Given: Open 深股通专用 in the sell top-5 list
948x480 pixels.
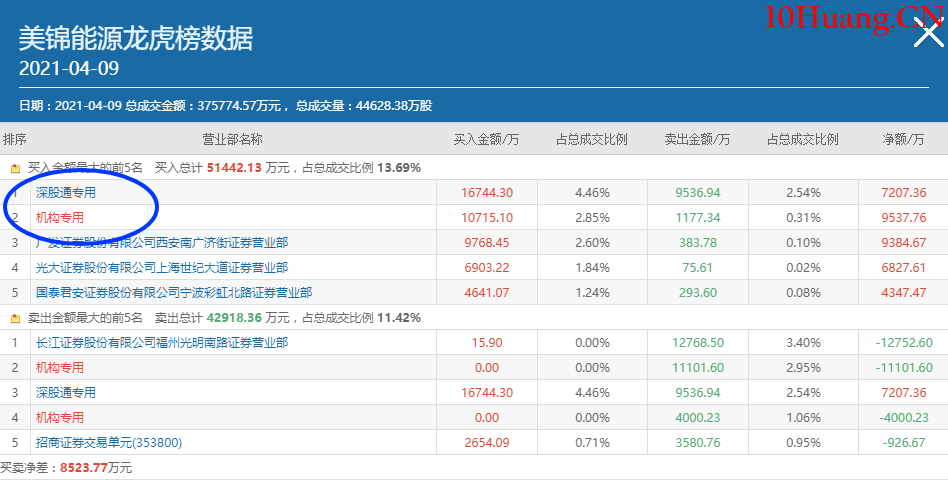Looking at the screenshot, I should [65, 393].
